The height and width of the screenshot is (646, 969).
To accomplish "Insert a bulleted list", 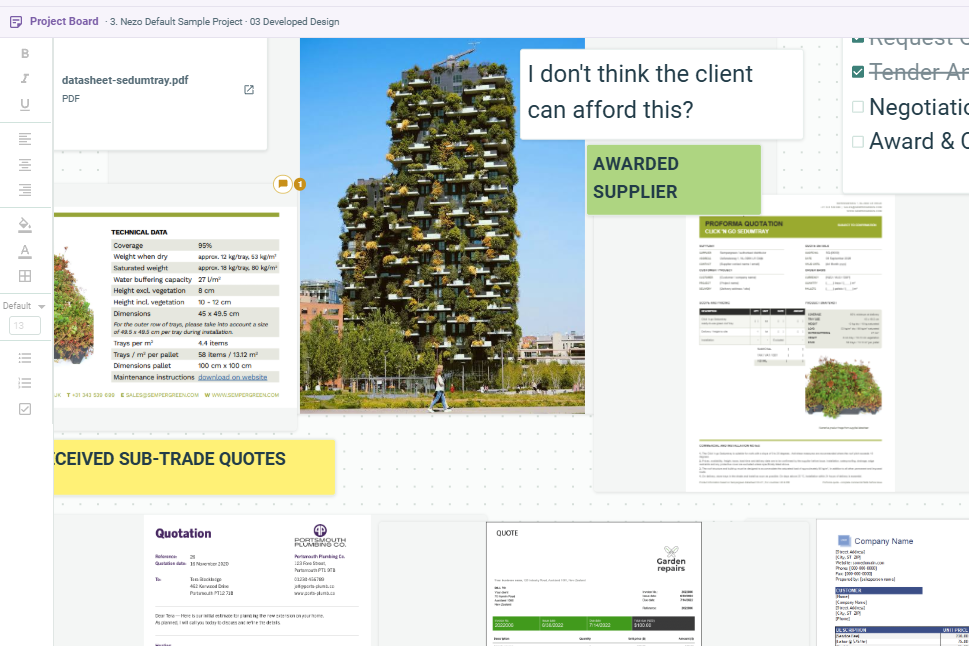I will pos(25,358).
